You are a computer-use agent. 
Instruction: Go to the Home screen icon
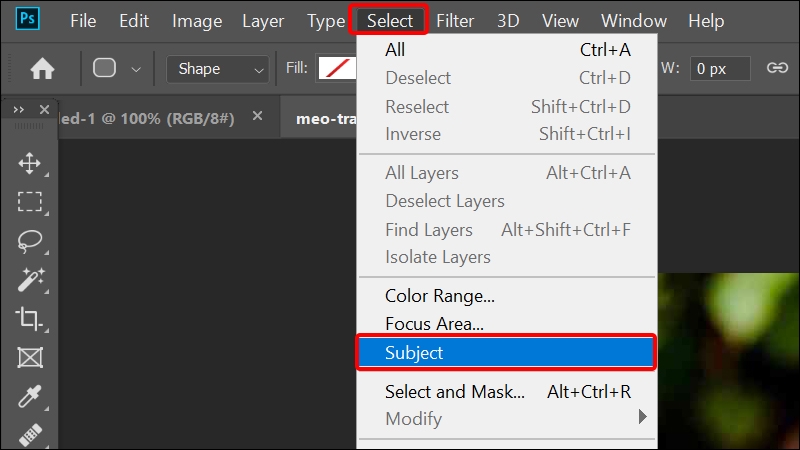[x=42, y=68]
